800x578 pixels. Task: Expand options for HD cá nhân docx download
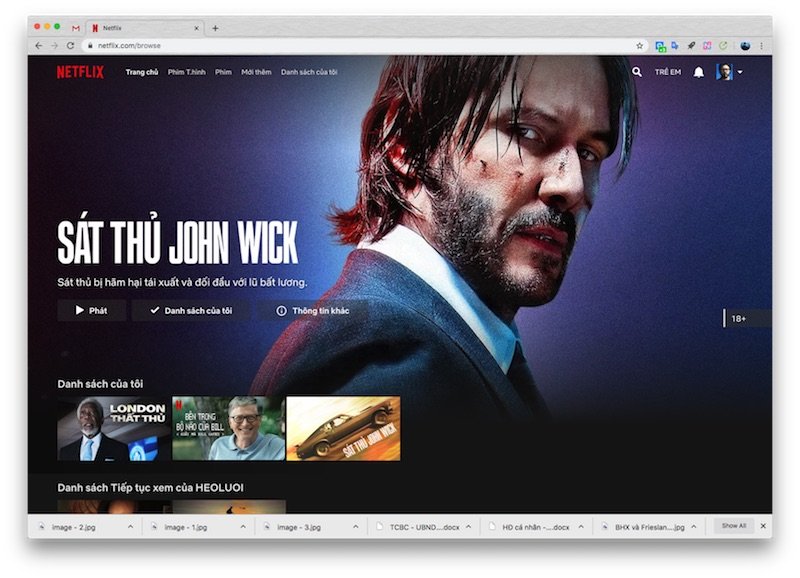pos(581,526)
